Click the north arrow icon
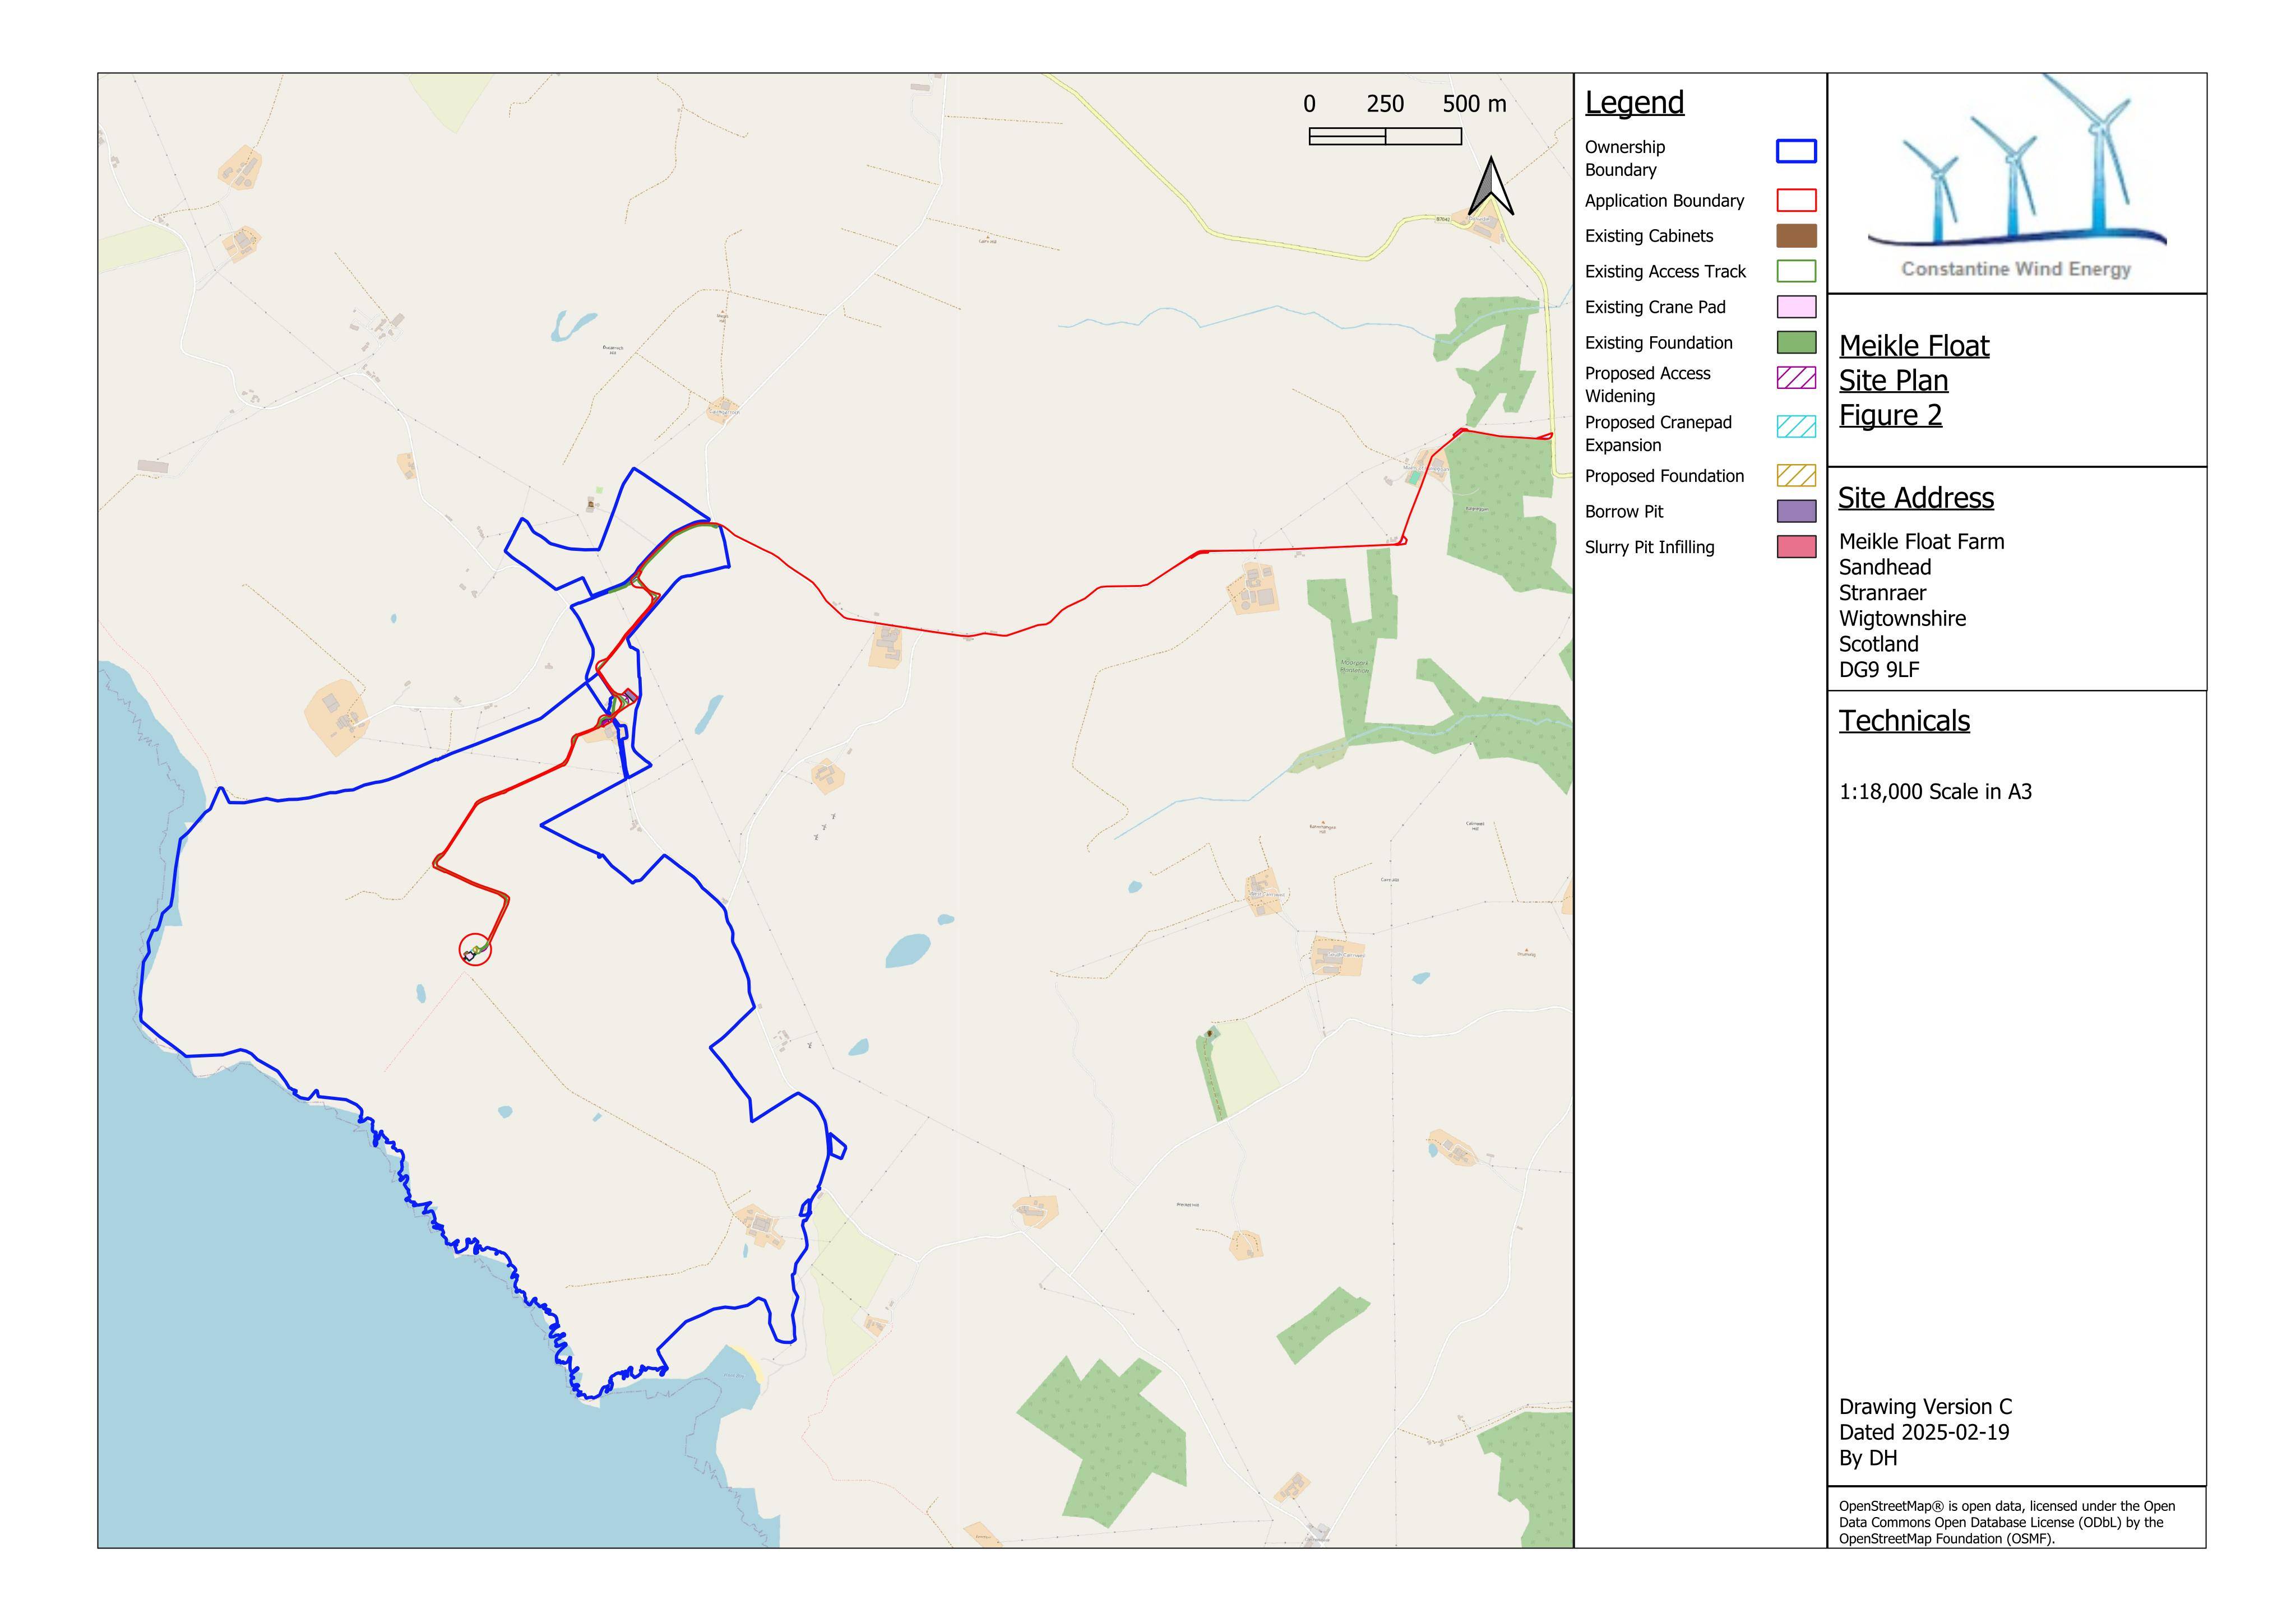This screenshot has height=1623, width=2296. coord(1491,186)
